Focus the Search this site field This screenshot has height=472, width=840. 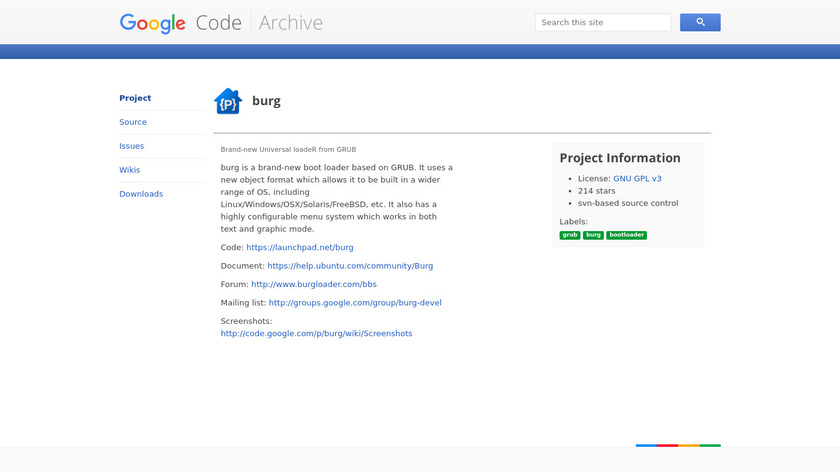(603, 23)
